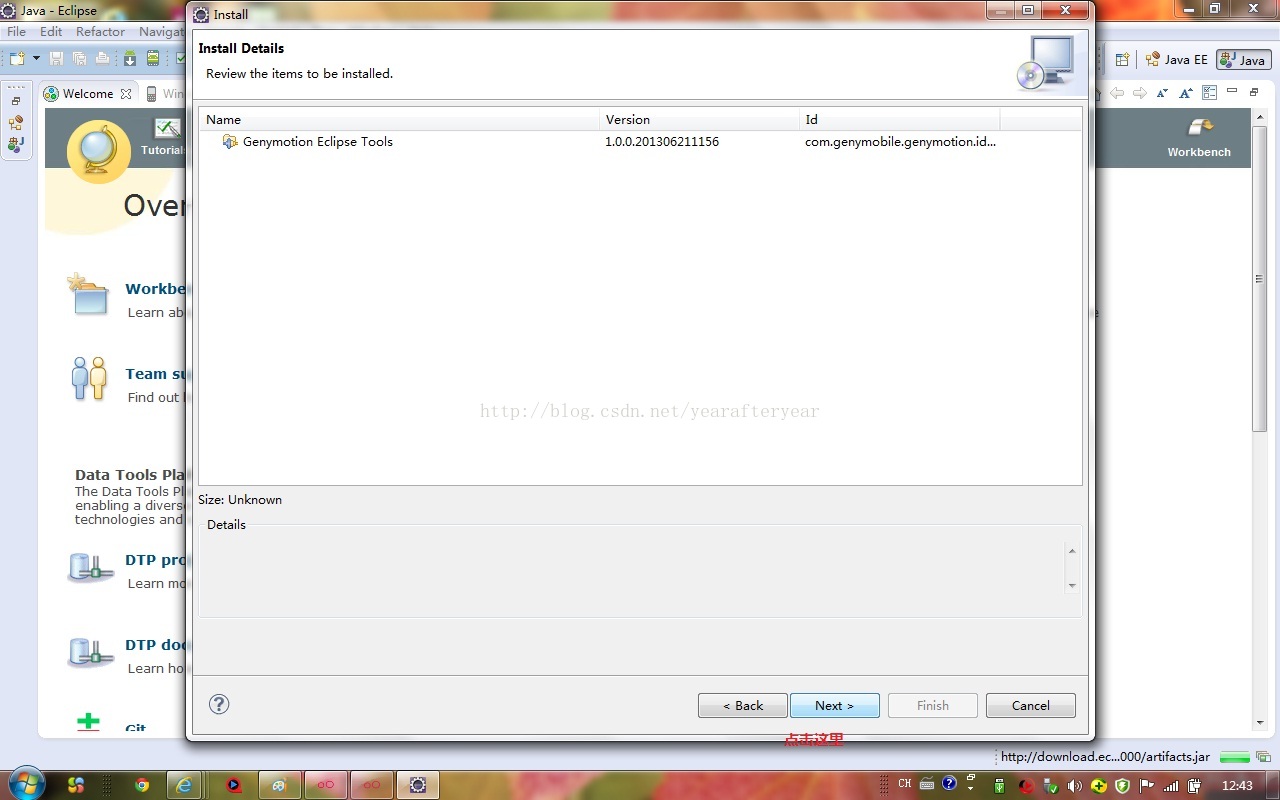The image size is (1280, 800).
Task: Click the Details box scroll up arrow
Action: (x=1072, y=551)
